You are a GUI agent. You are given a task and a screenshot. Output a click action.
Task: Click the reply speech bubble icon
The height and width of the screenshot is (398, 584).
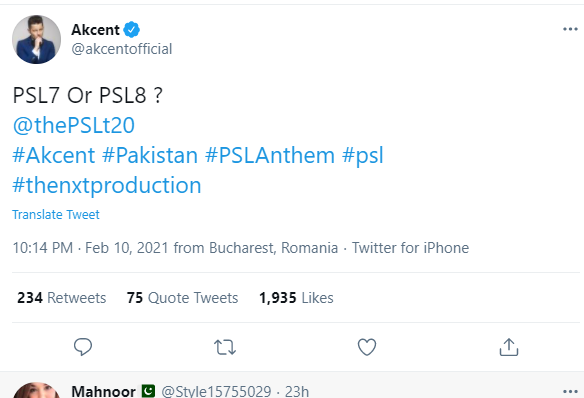(x=83, y=347)
